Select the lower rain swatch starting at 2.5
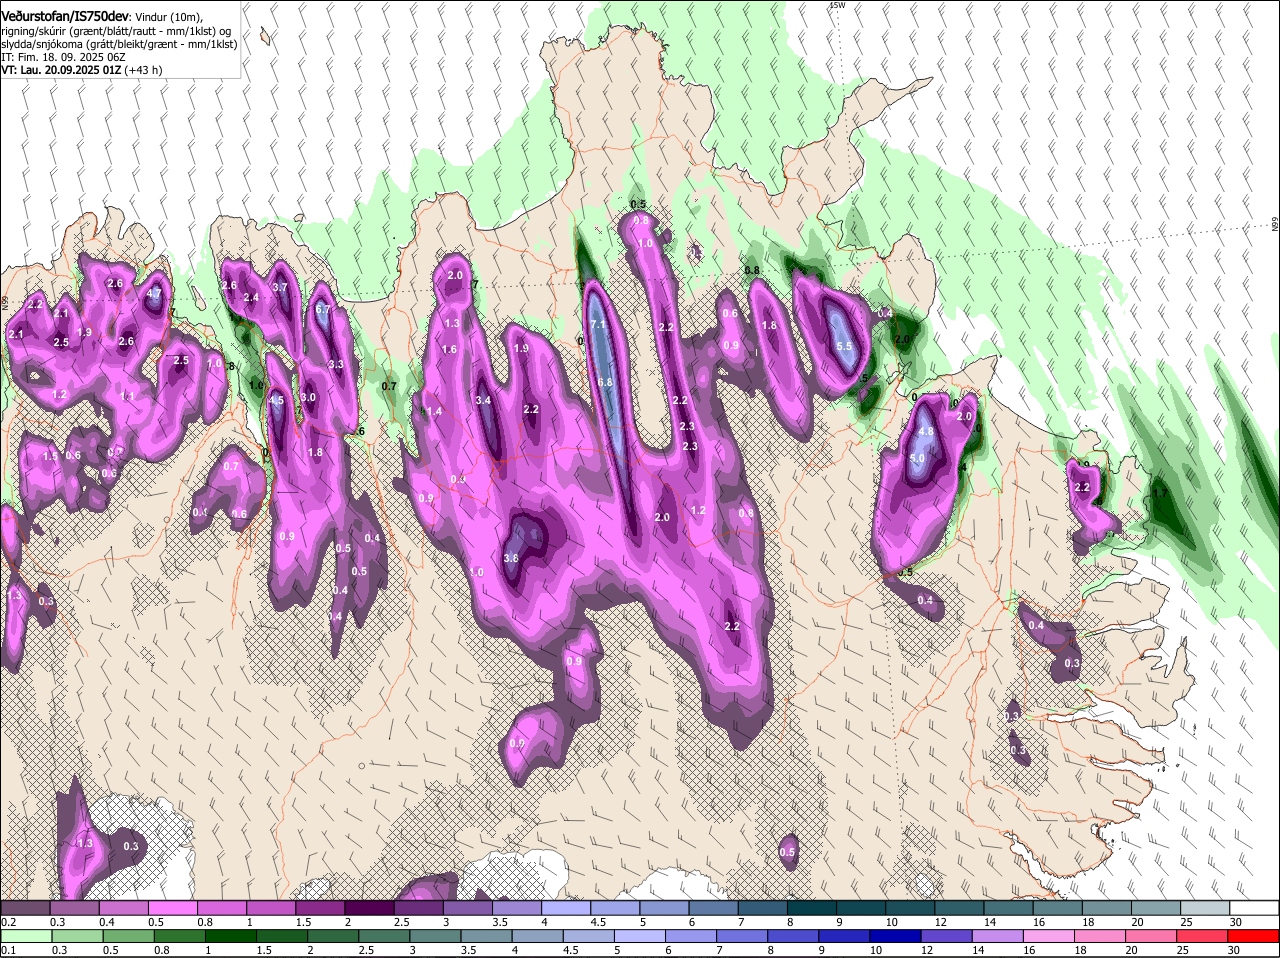1280x958 pixels. [x=384, y=936]
